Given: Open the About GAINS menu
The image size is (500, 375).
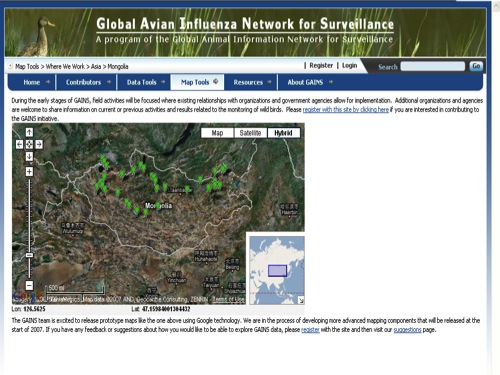Looking at the screenshot, I should 305,82.
